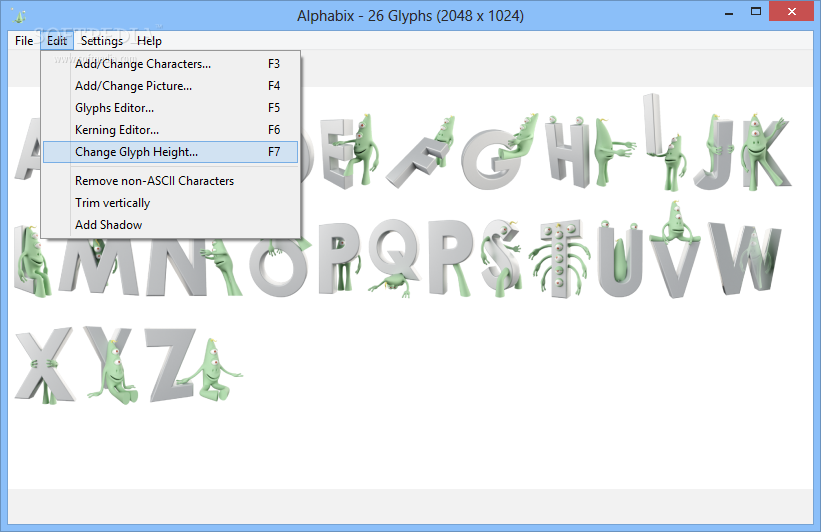
Task: Choose Add/Change Characters from the Edit menu
Action: pos(170,64)
